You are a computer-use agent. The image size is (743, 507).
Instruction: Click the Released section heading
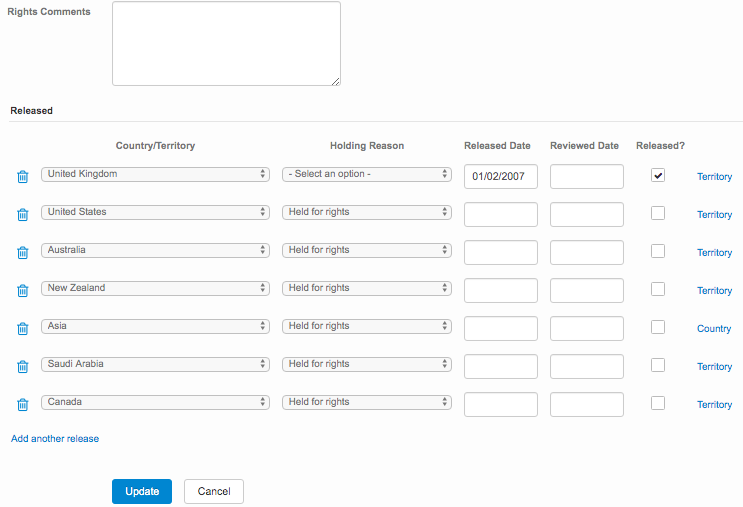(x=31, y=110)
